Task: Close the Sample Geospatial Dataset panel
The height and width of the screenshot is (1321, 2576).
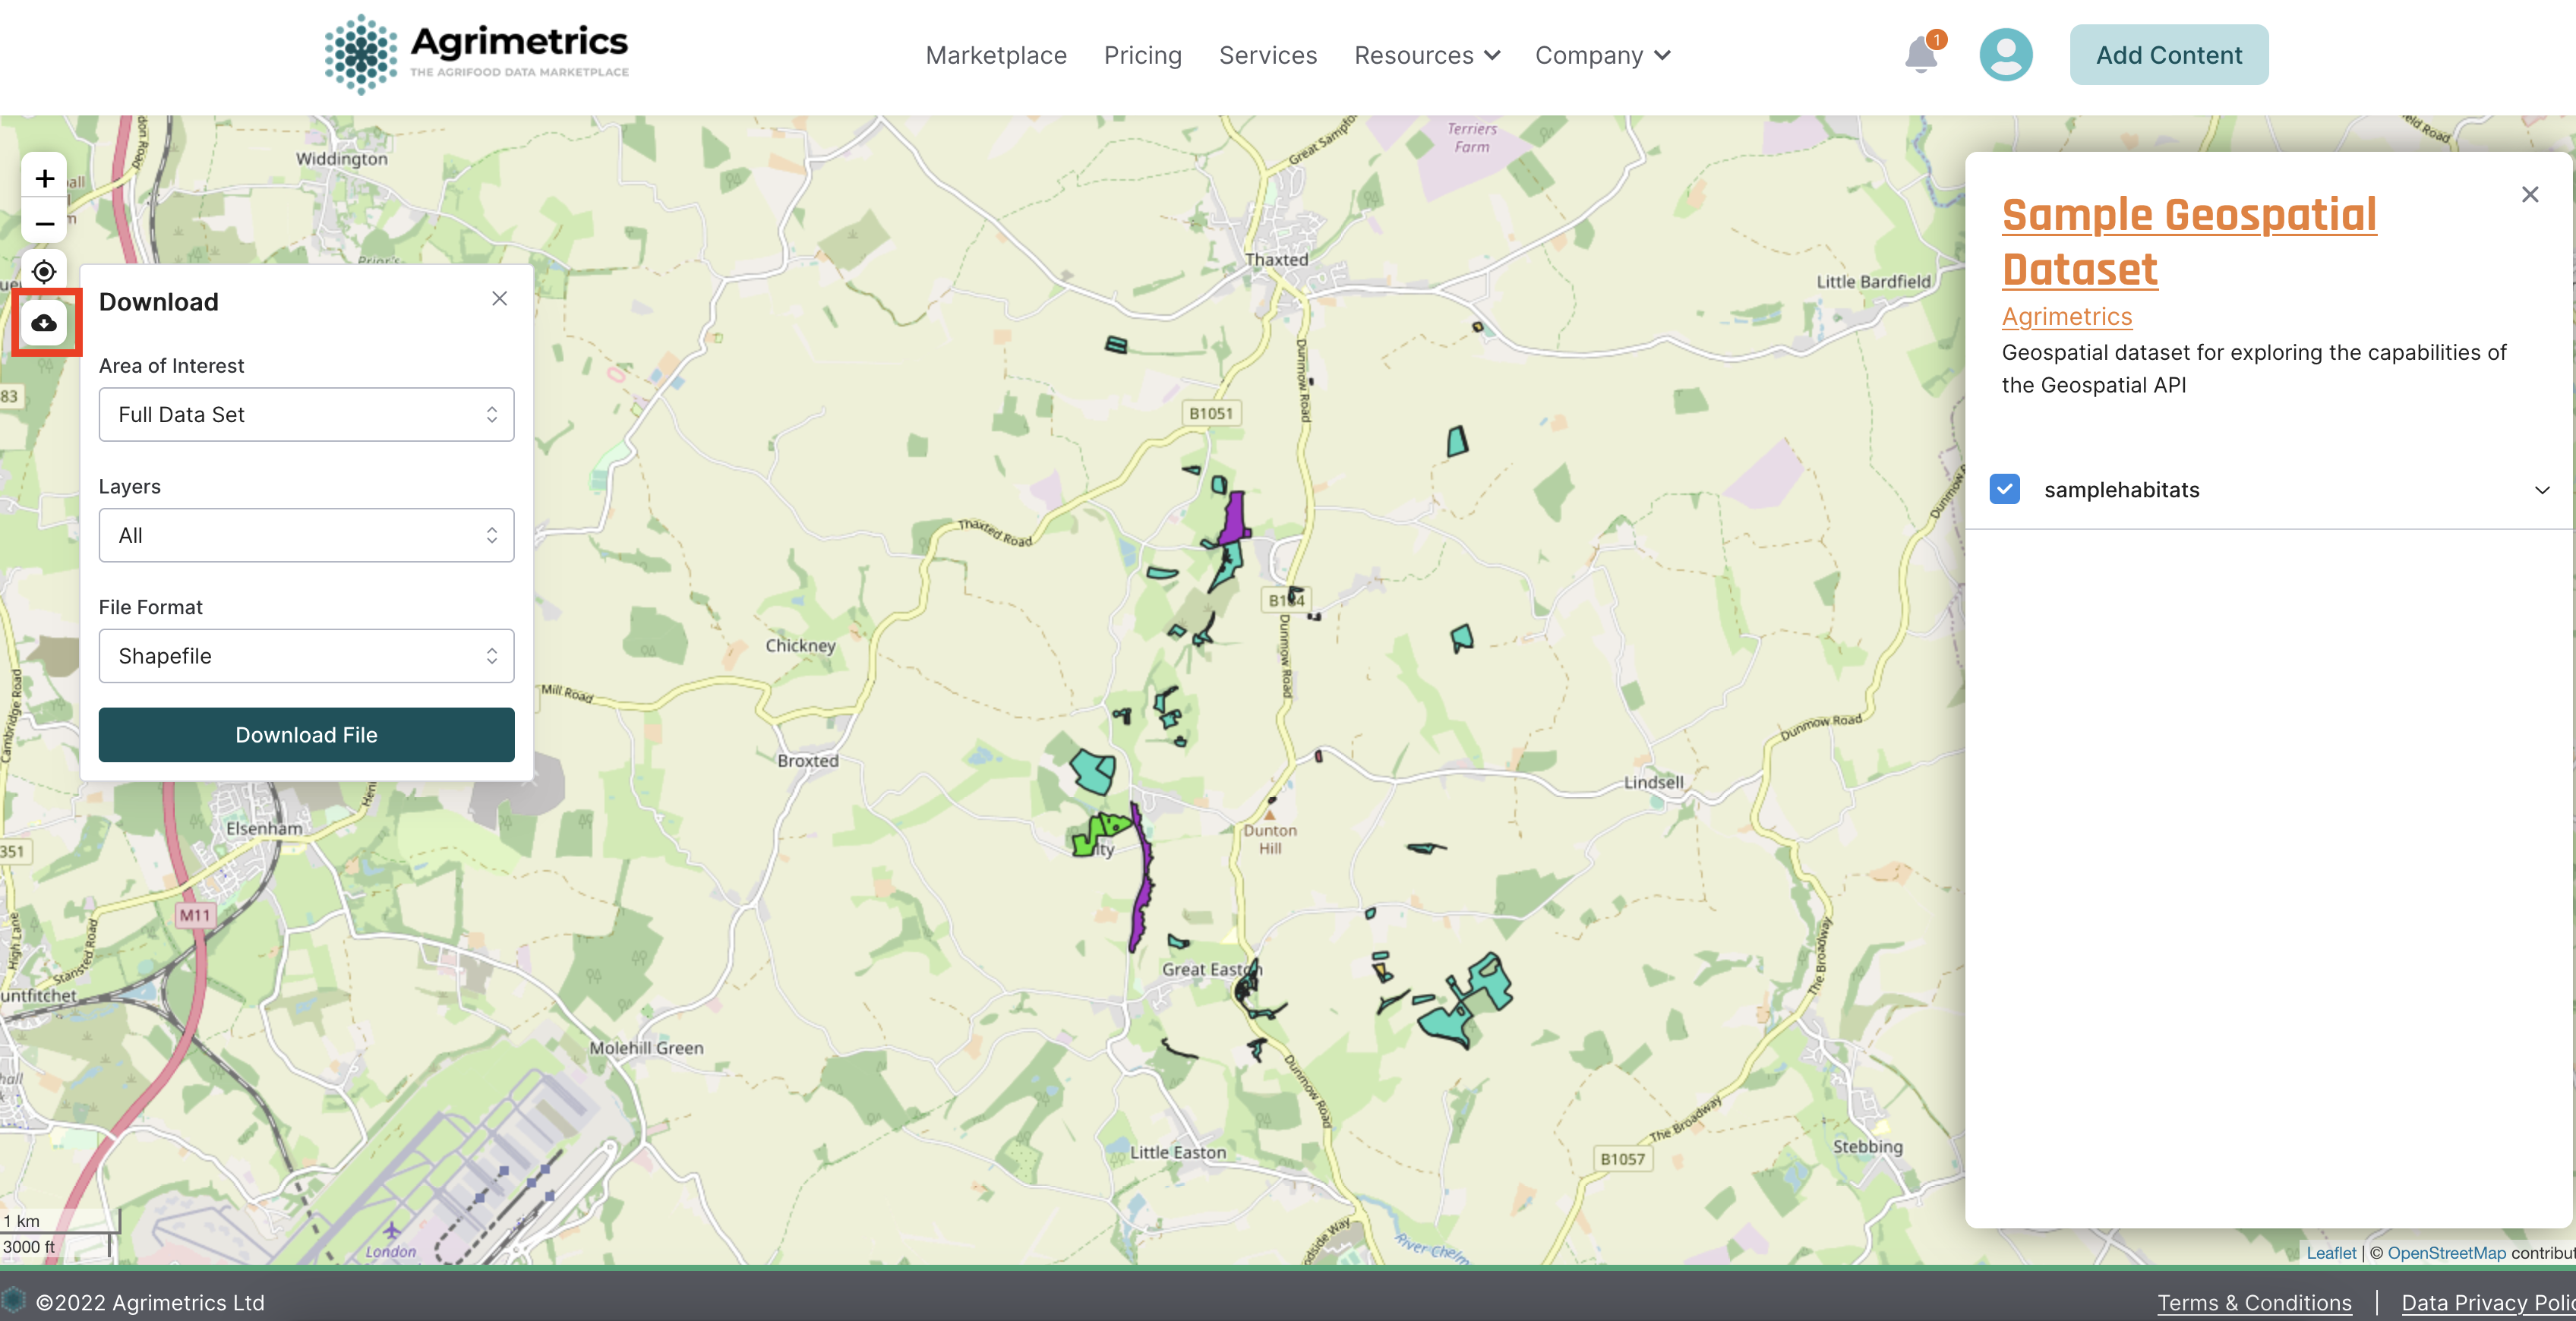Action: click(x=2529, y=194)
